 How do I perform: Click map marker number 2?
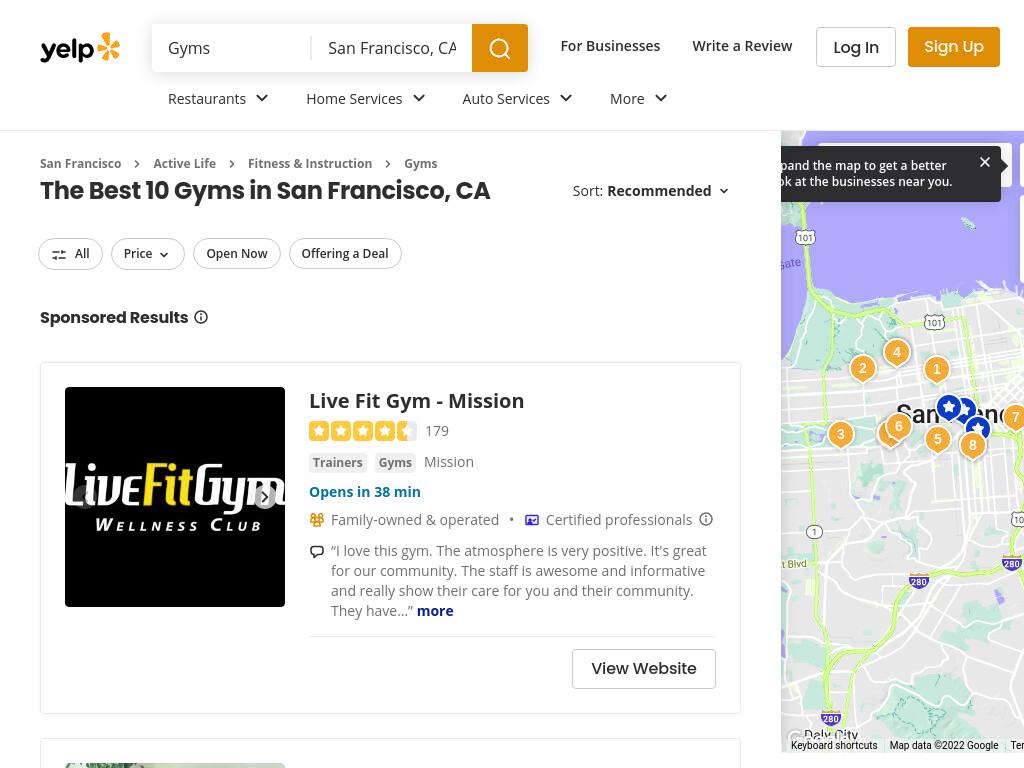863,369
